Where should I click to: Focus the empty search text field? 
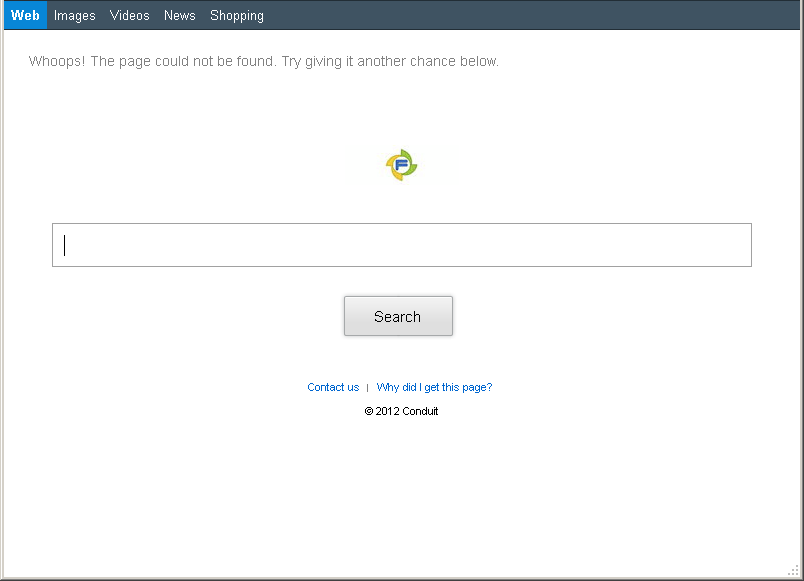402,245
